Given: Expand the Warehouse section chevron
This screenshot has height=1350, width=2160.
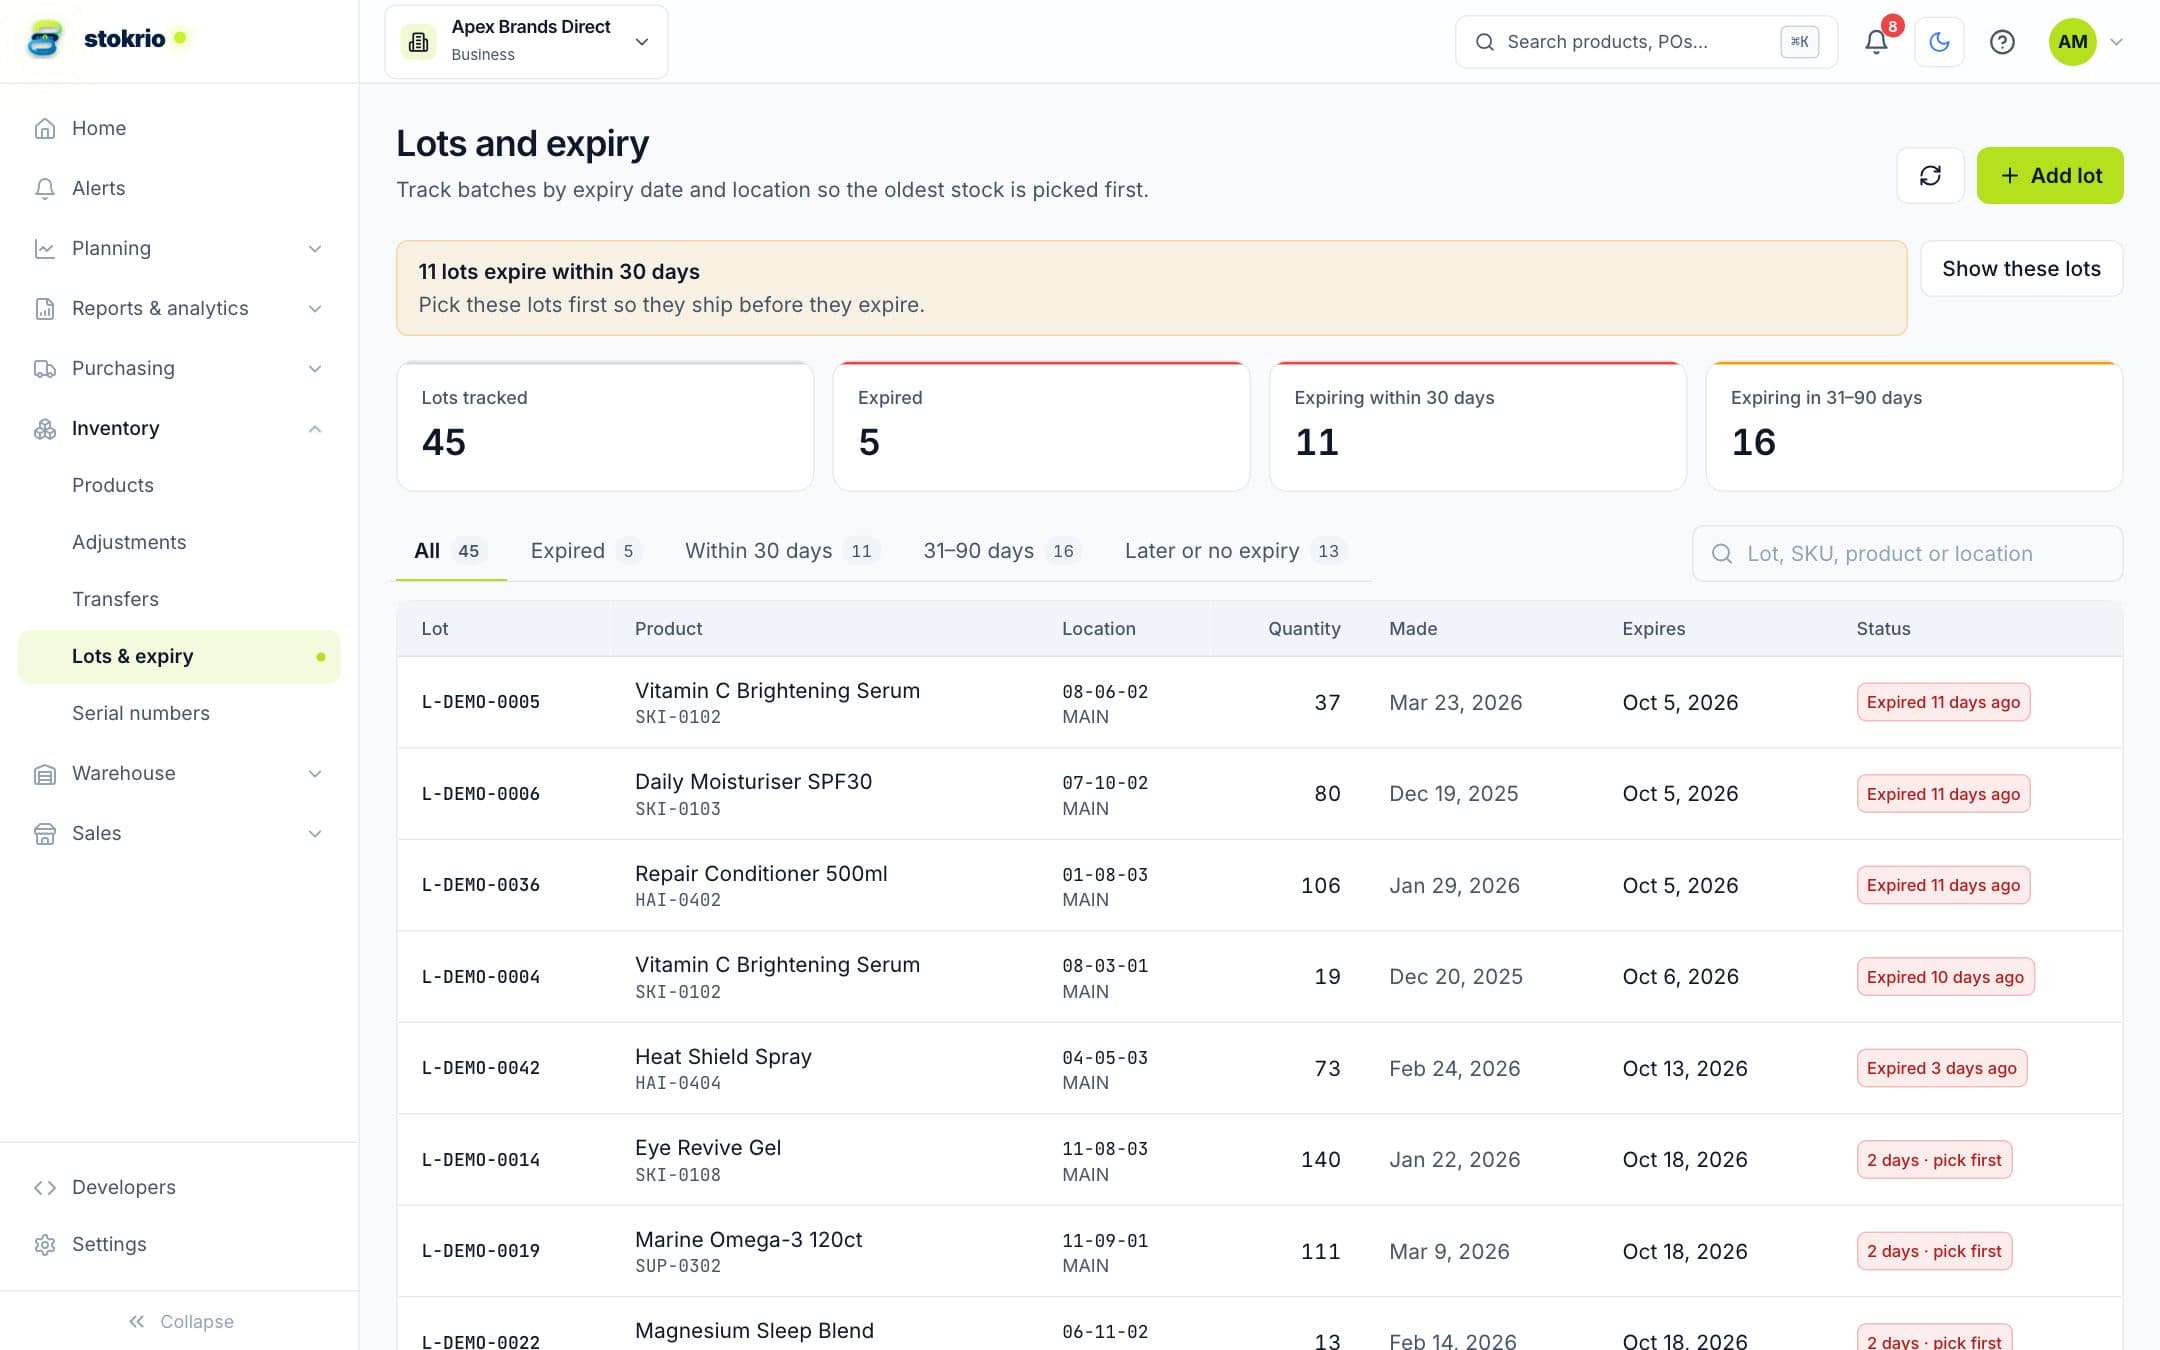Looking at the screenshot, I should pos(315,773).
